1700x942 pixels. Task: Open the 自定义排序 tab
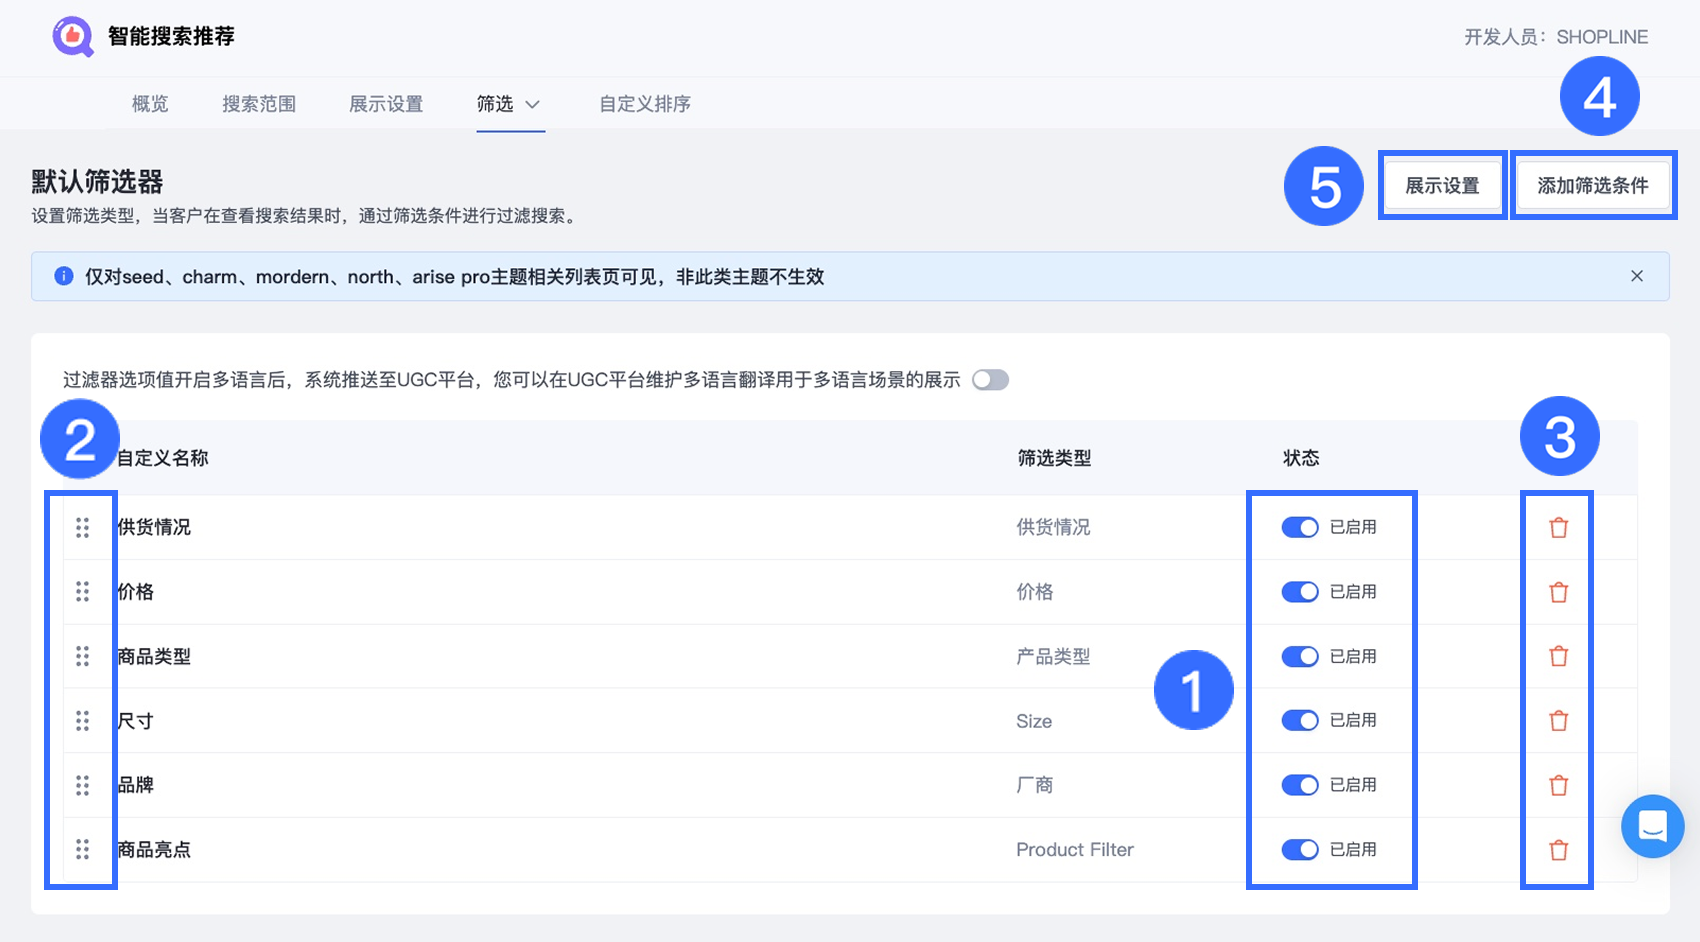click(644, 104)
